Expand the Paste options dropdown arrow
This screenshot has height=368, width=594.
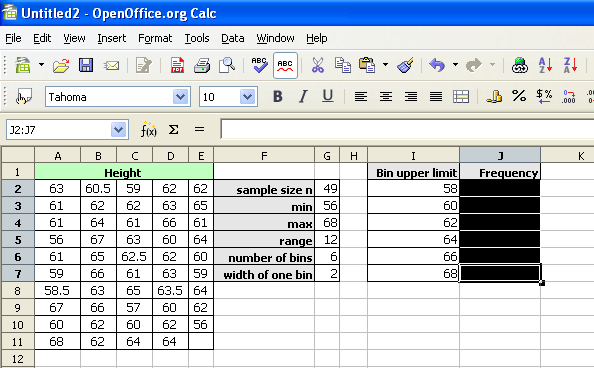(x=385, y=65)
